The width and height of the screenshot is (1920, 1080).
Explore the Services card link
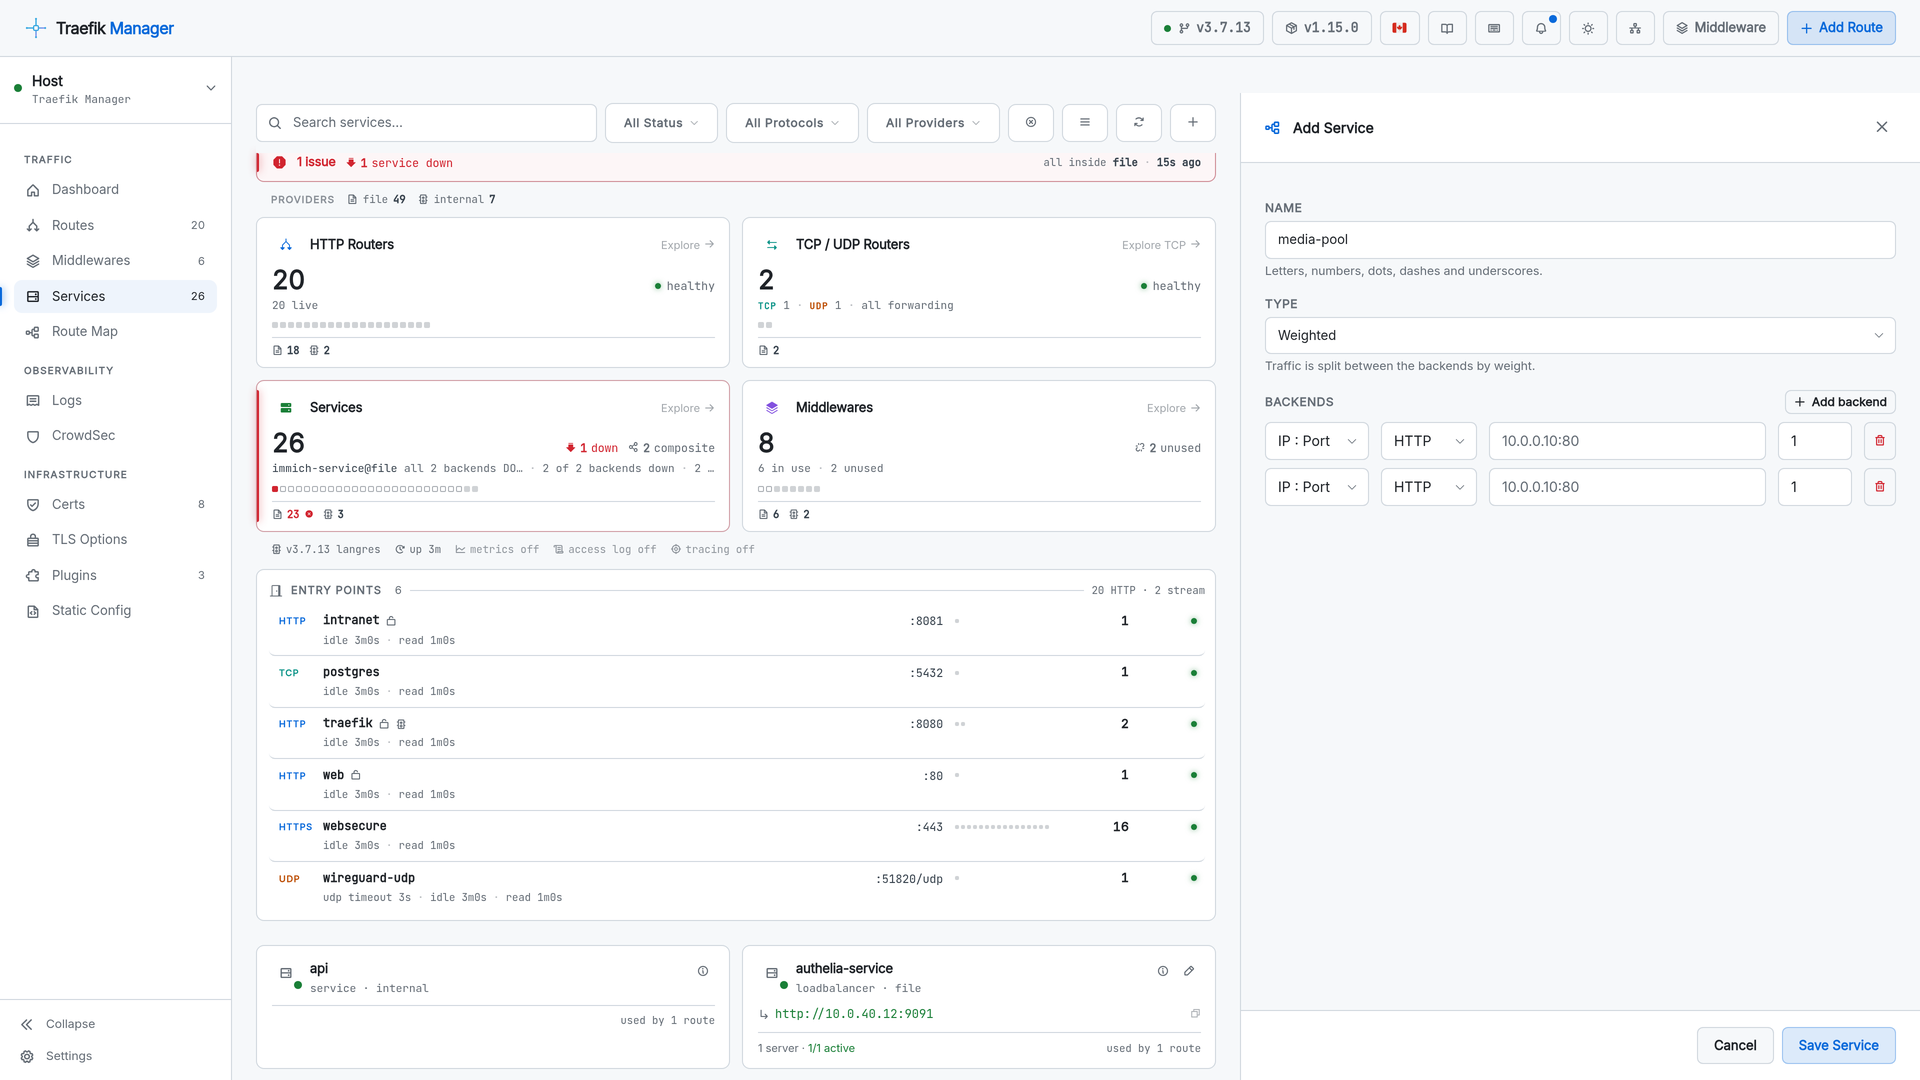click(x=687, y=408)
